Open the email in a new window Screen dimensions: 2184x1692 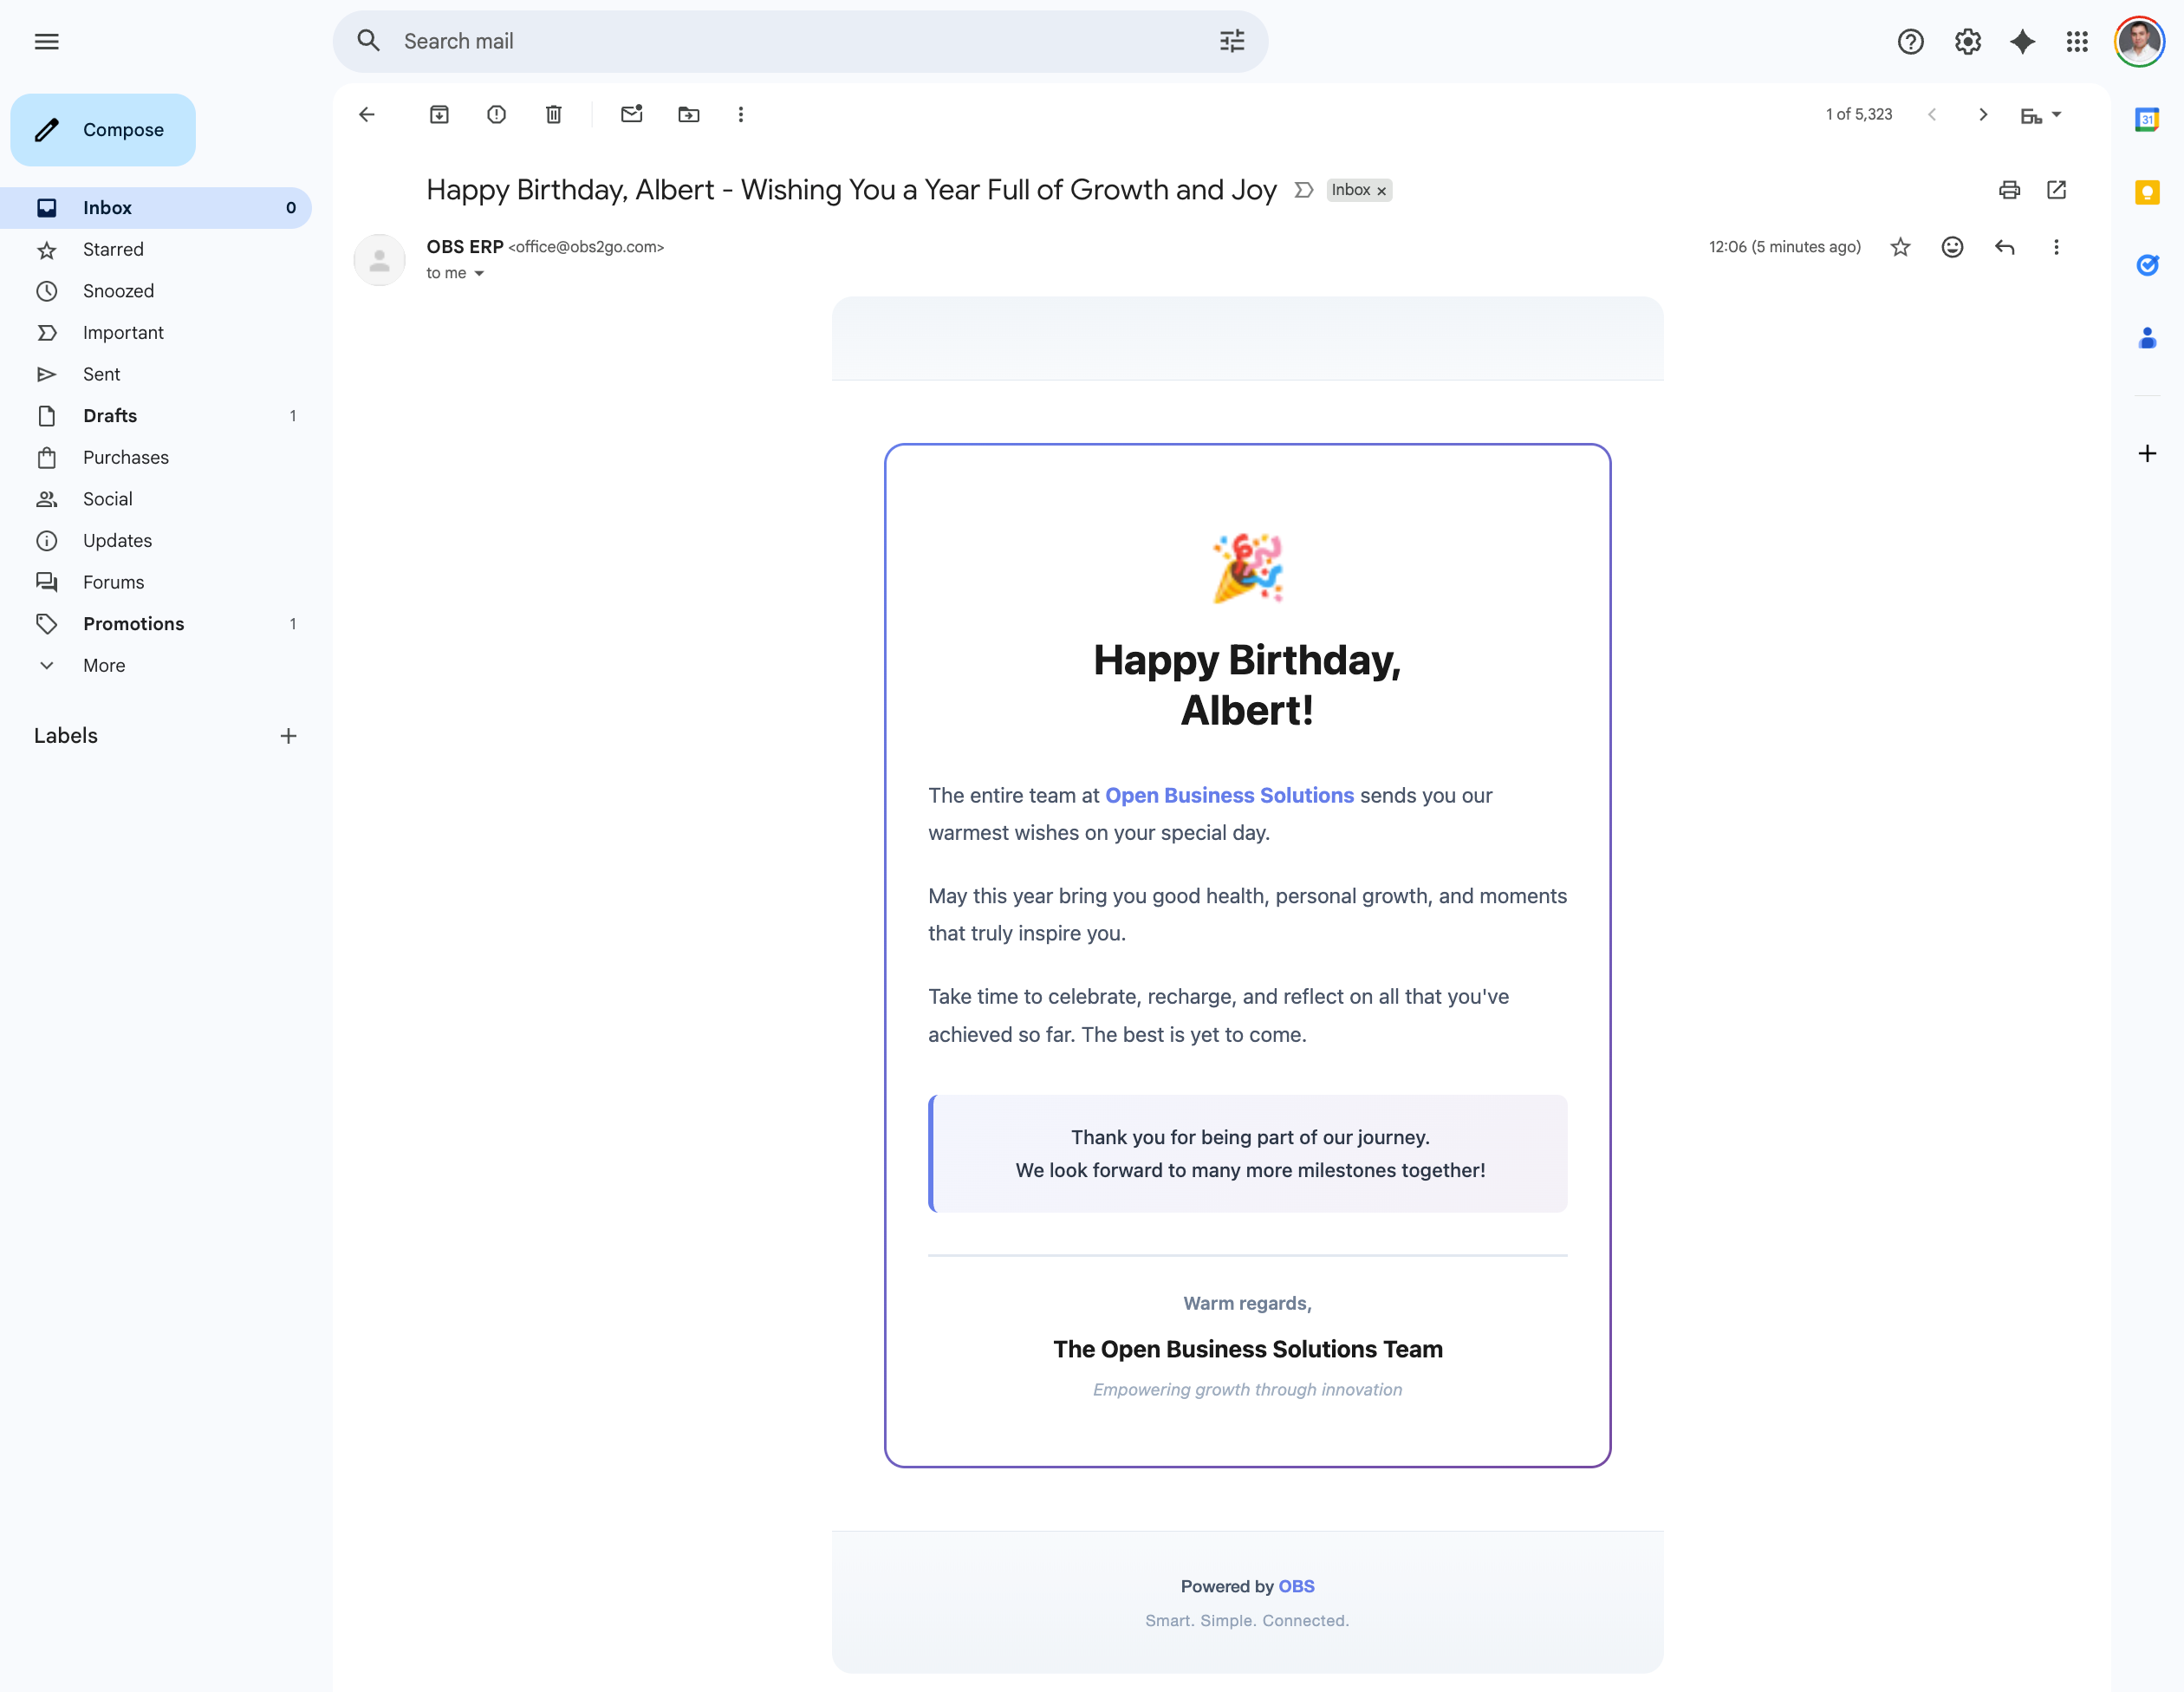coord(2056,190)
